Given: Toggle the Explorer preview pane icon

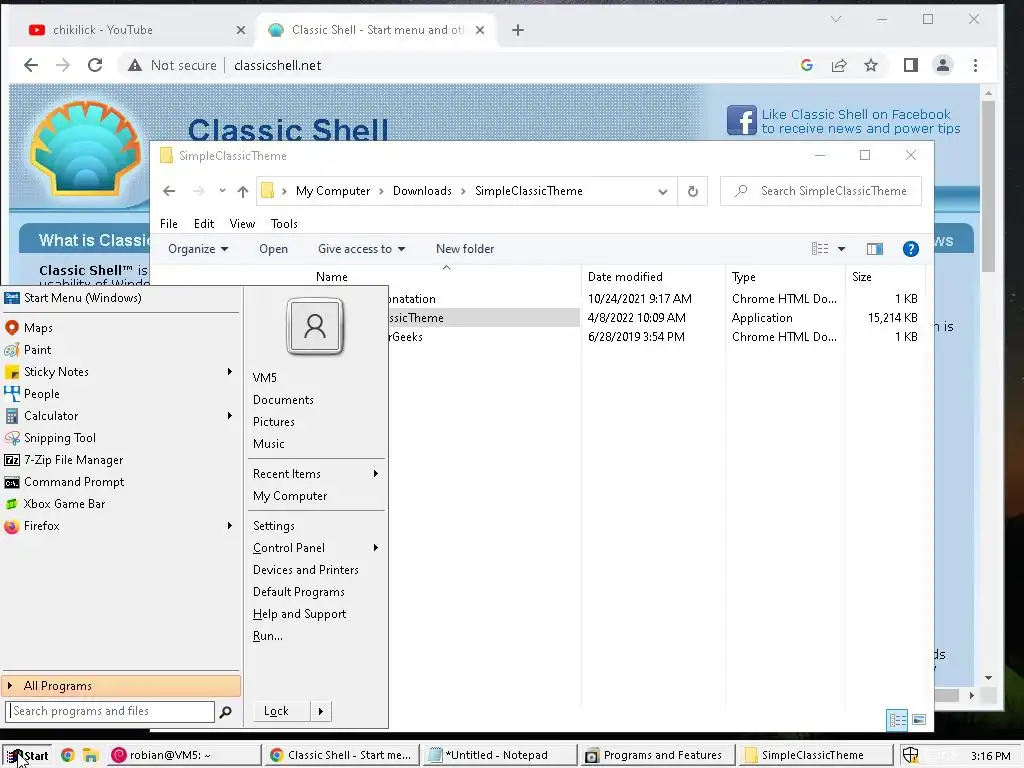Looking at the screenshot, I should tap(874, 249).
